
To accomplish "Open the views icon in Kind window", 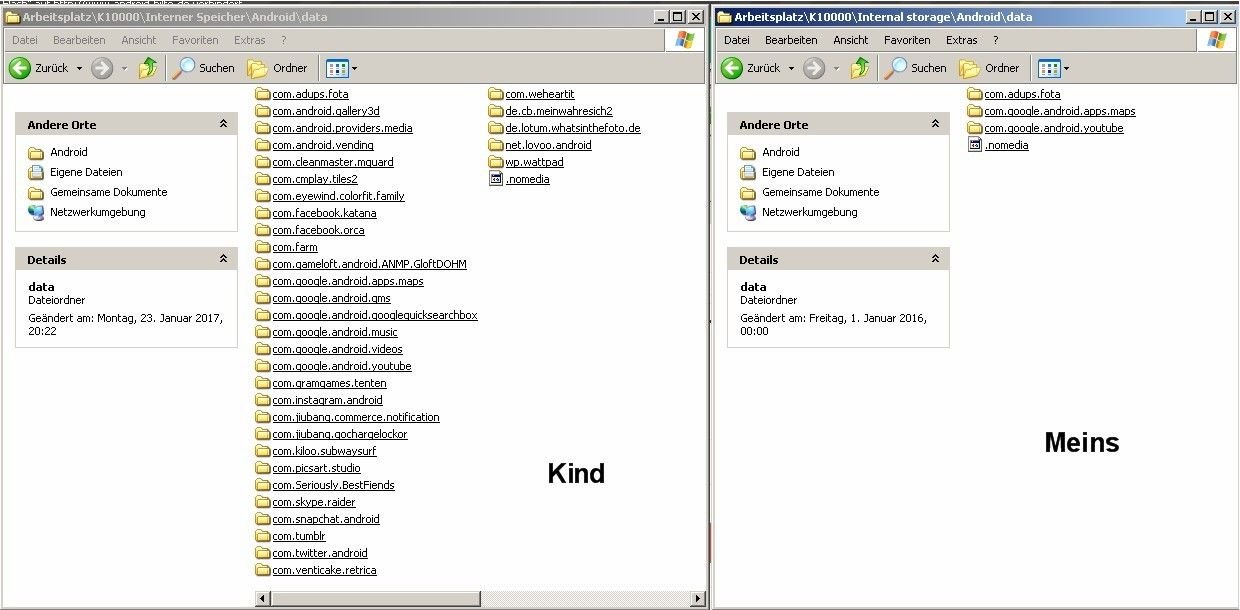I will pyautogui.click(x=337, y=68).
